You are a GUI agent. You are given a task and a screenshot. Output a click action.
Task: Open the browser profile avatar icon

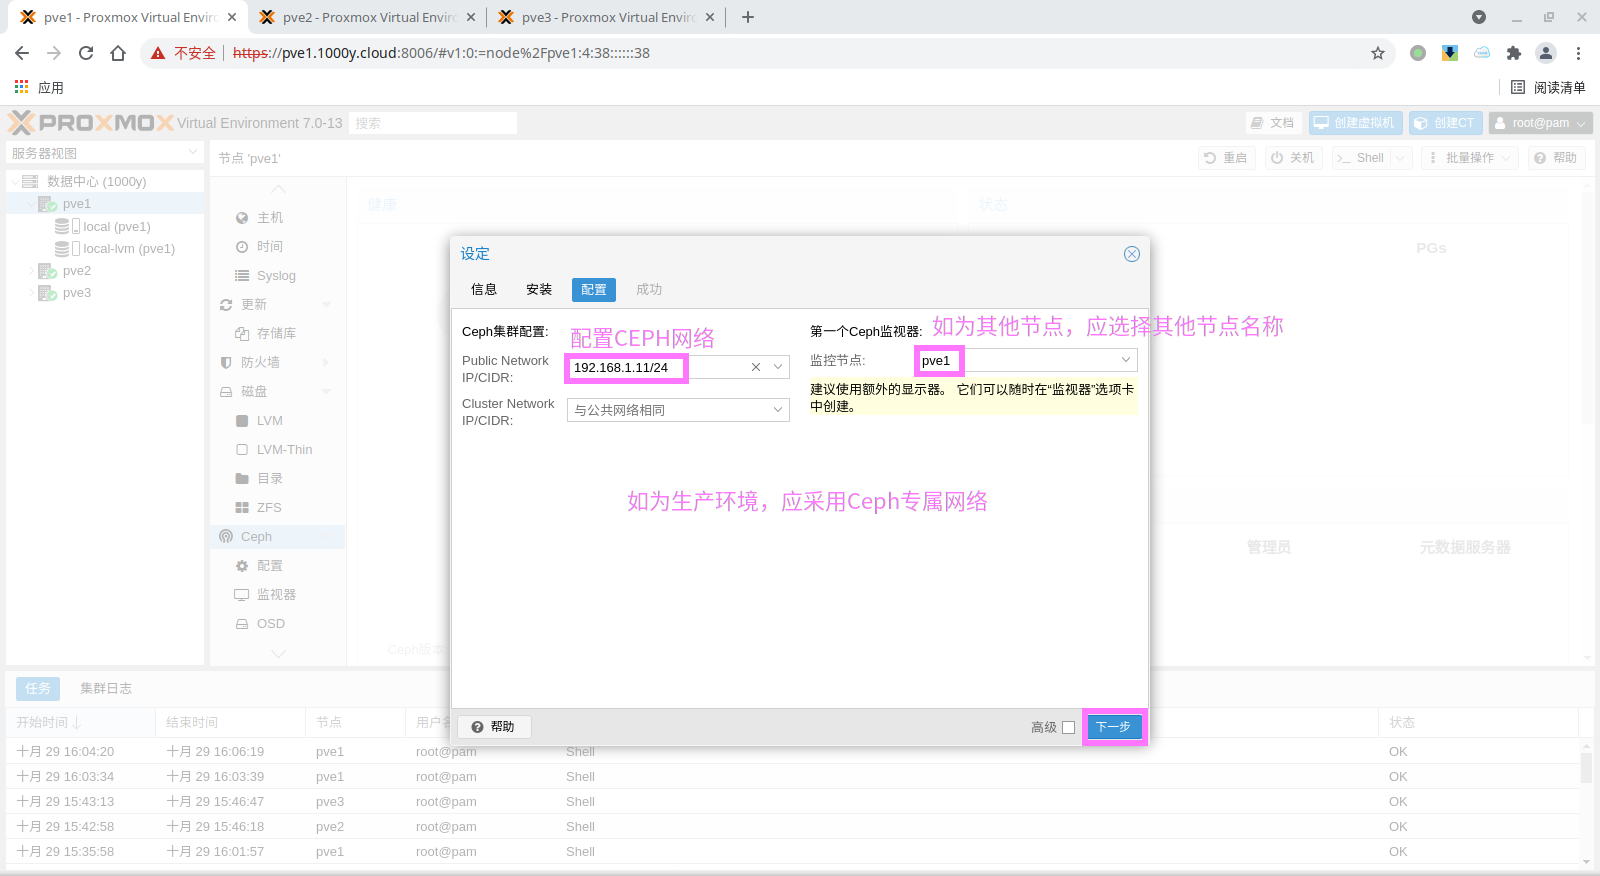[1545, 53]
